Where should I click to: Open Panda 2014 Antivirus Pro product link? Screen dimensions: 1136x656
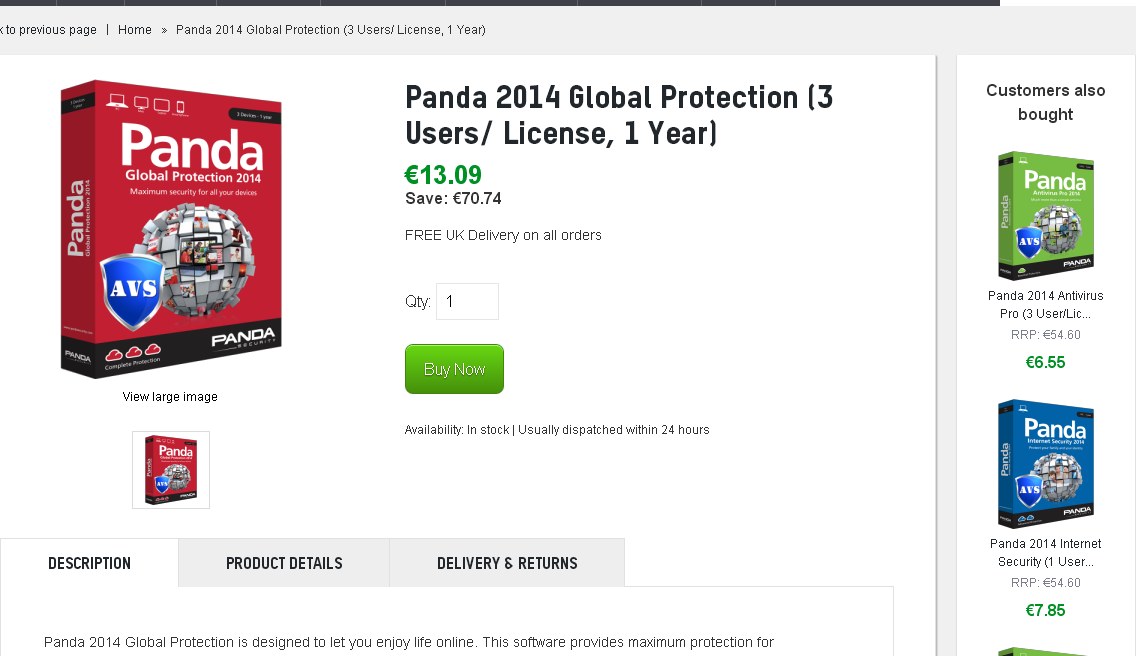pos(1045,305)
